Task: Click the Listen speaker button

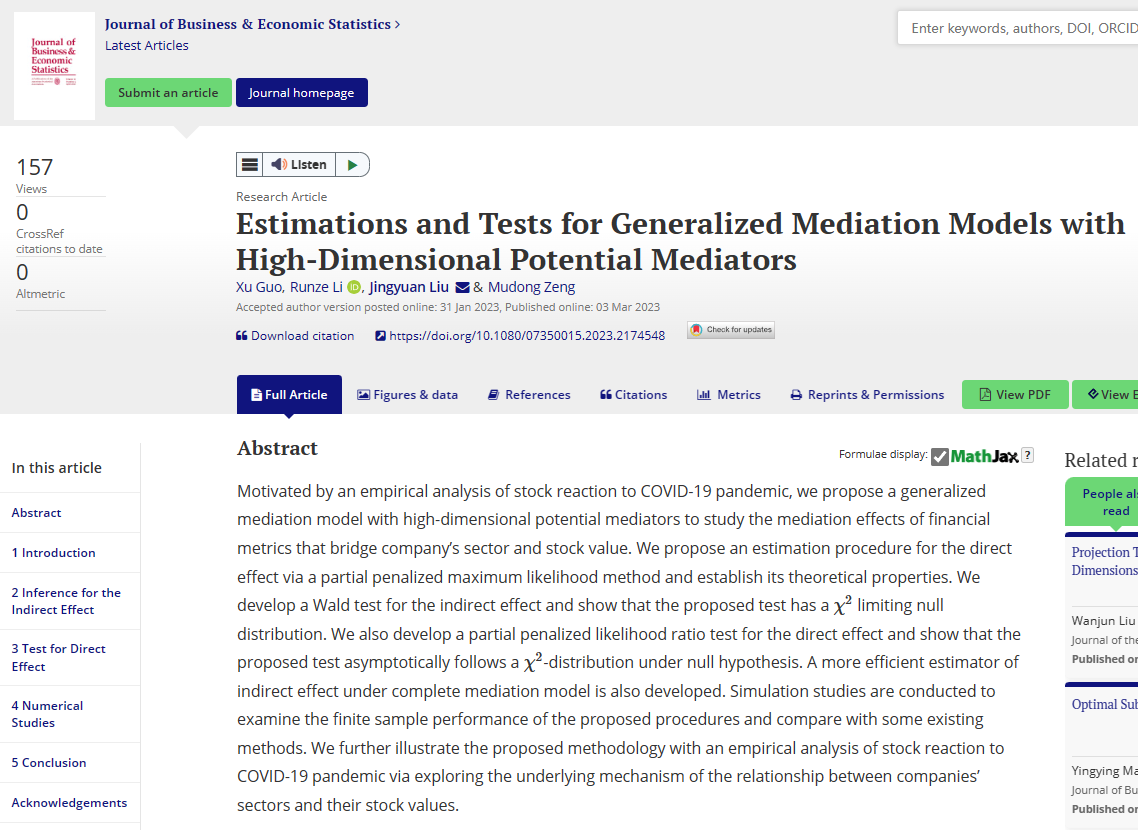Action: tap(299, 165)
